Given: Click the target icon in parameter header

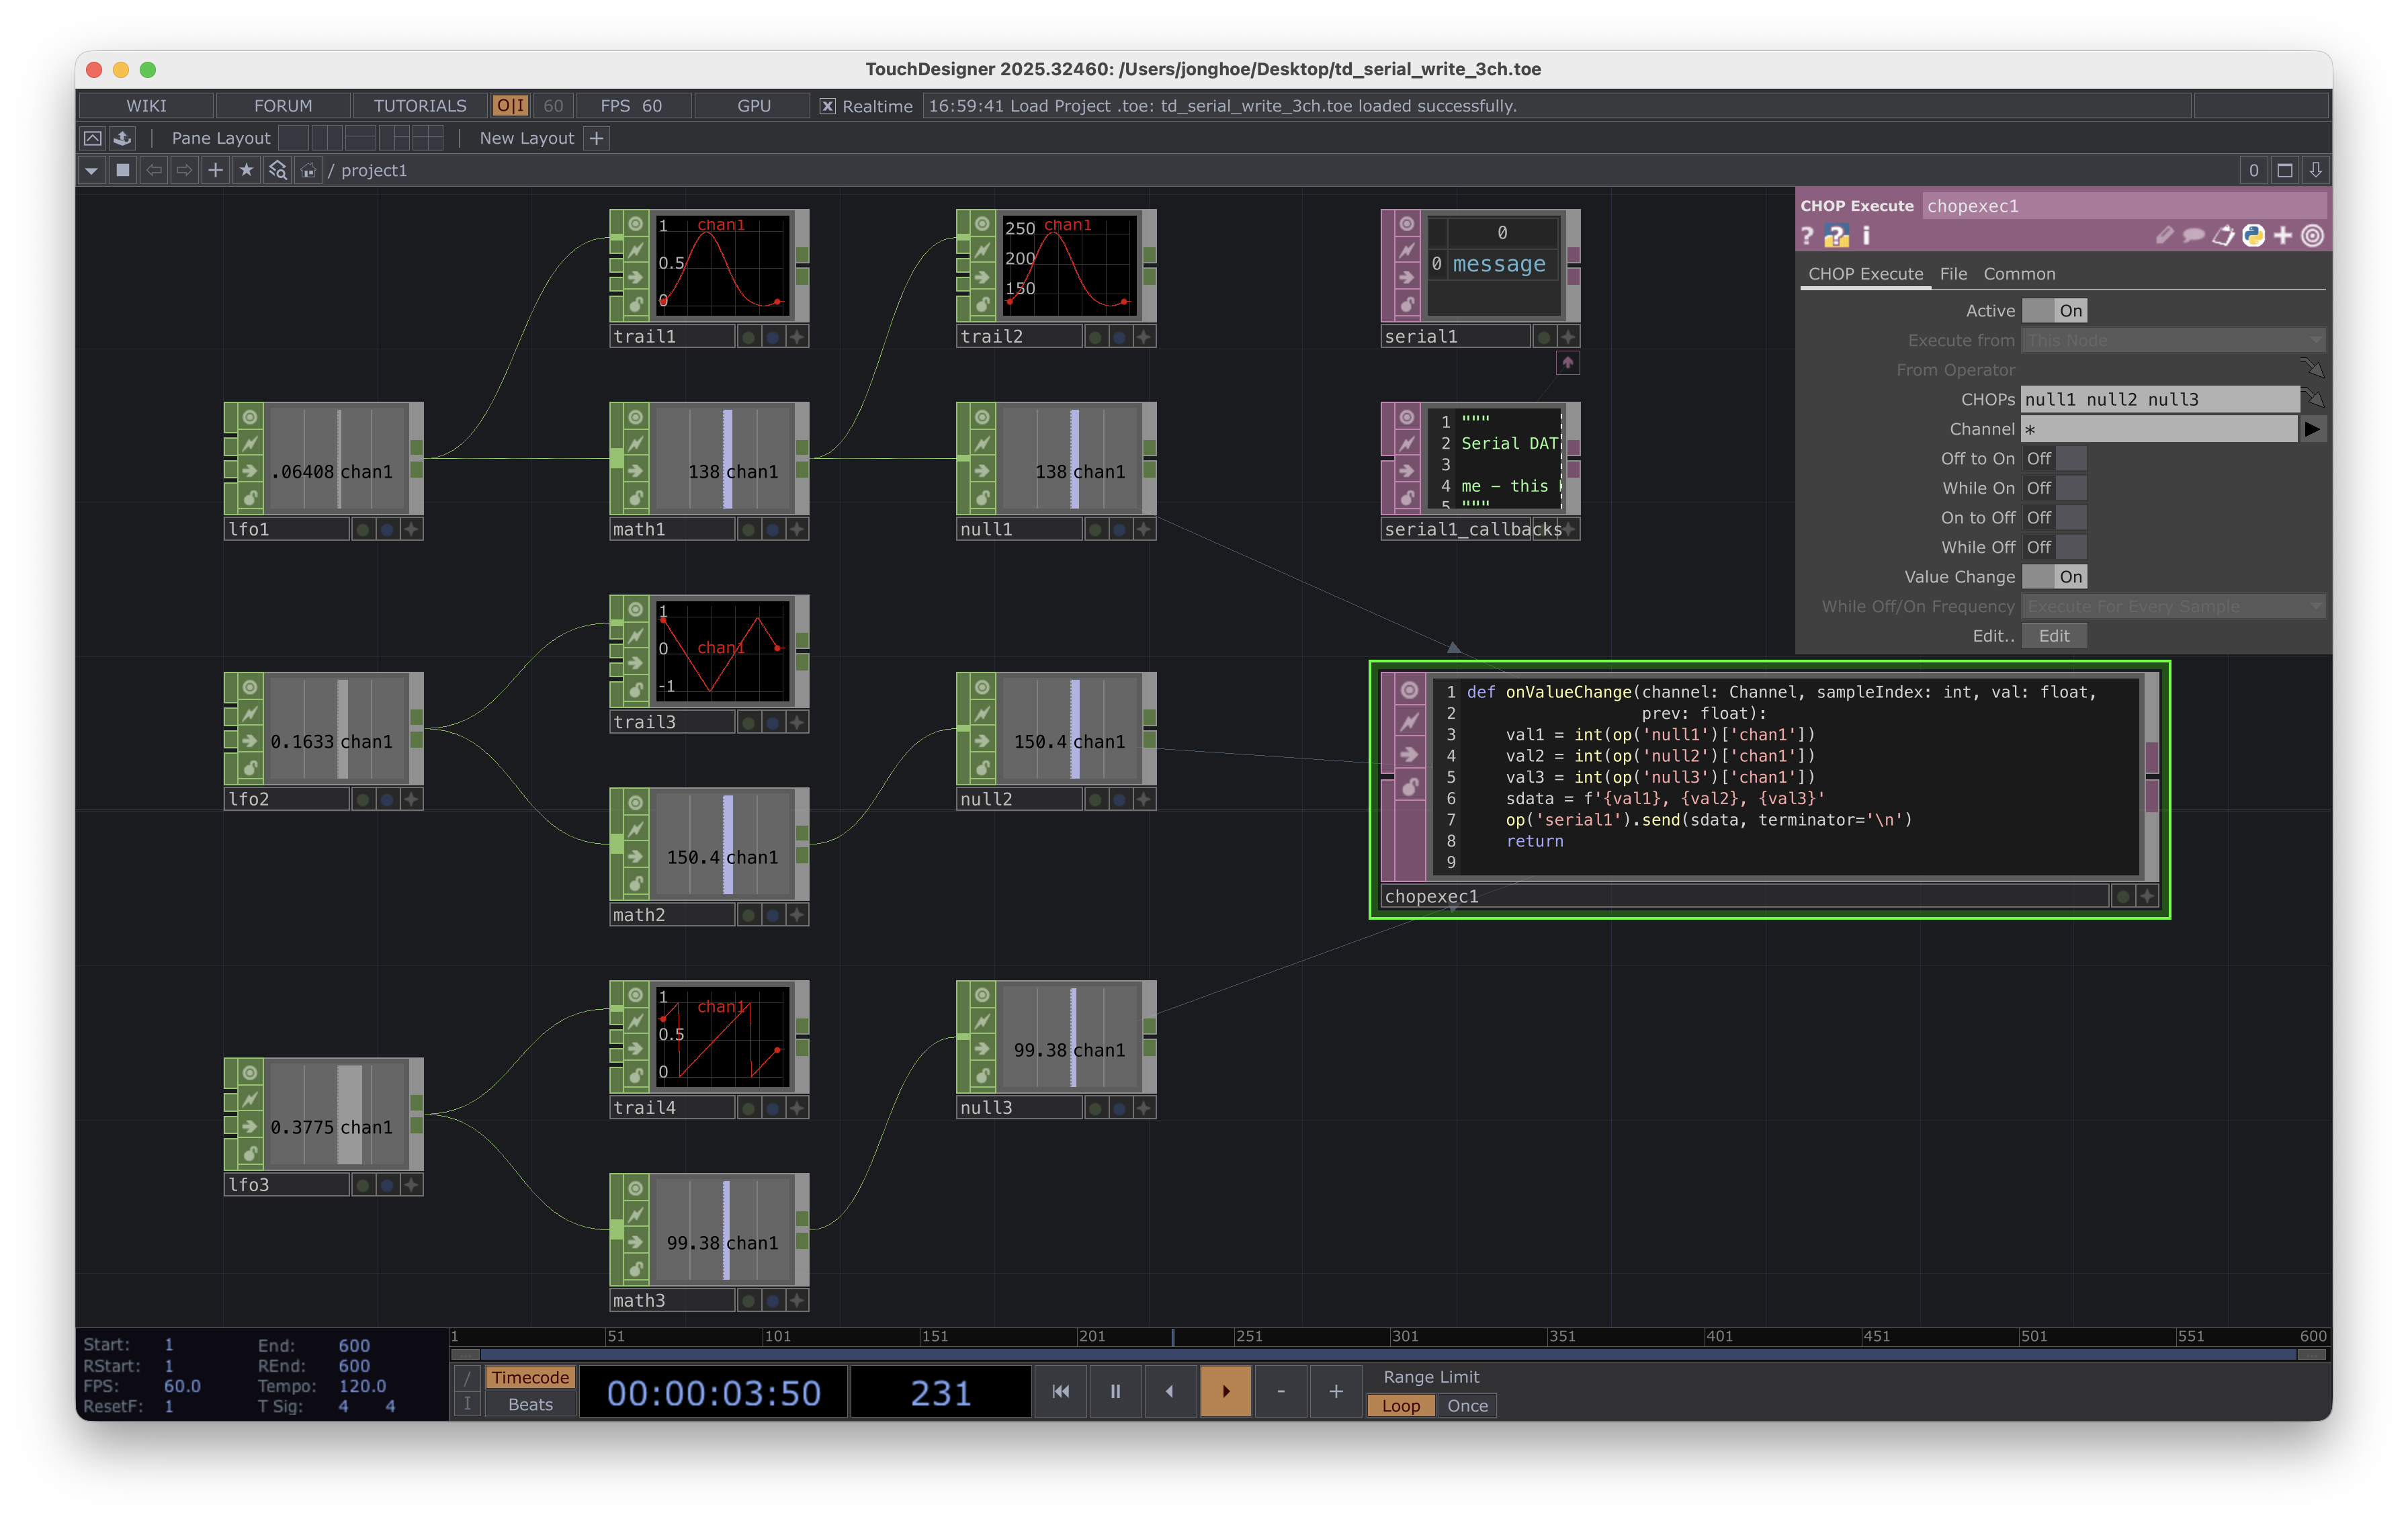Looking at the screenshot, I should tap(2312, 236).
